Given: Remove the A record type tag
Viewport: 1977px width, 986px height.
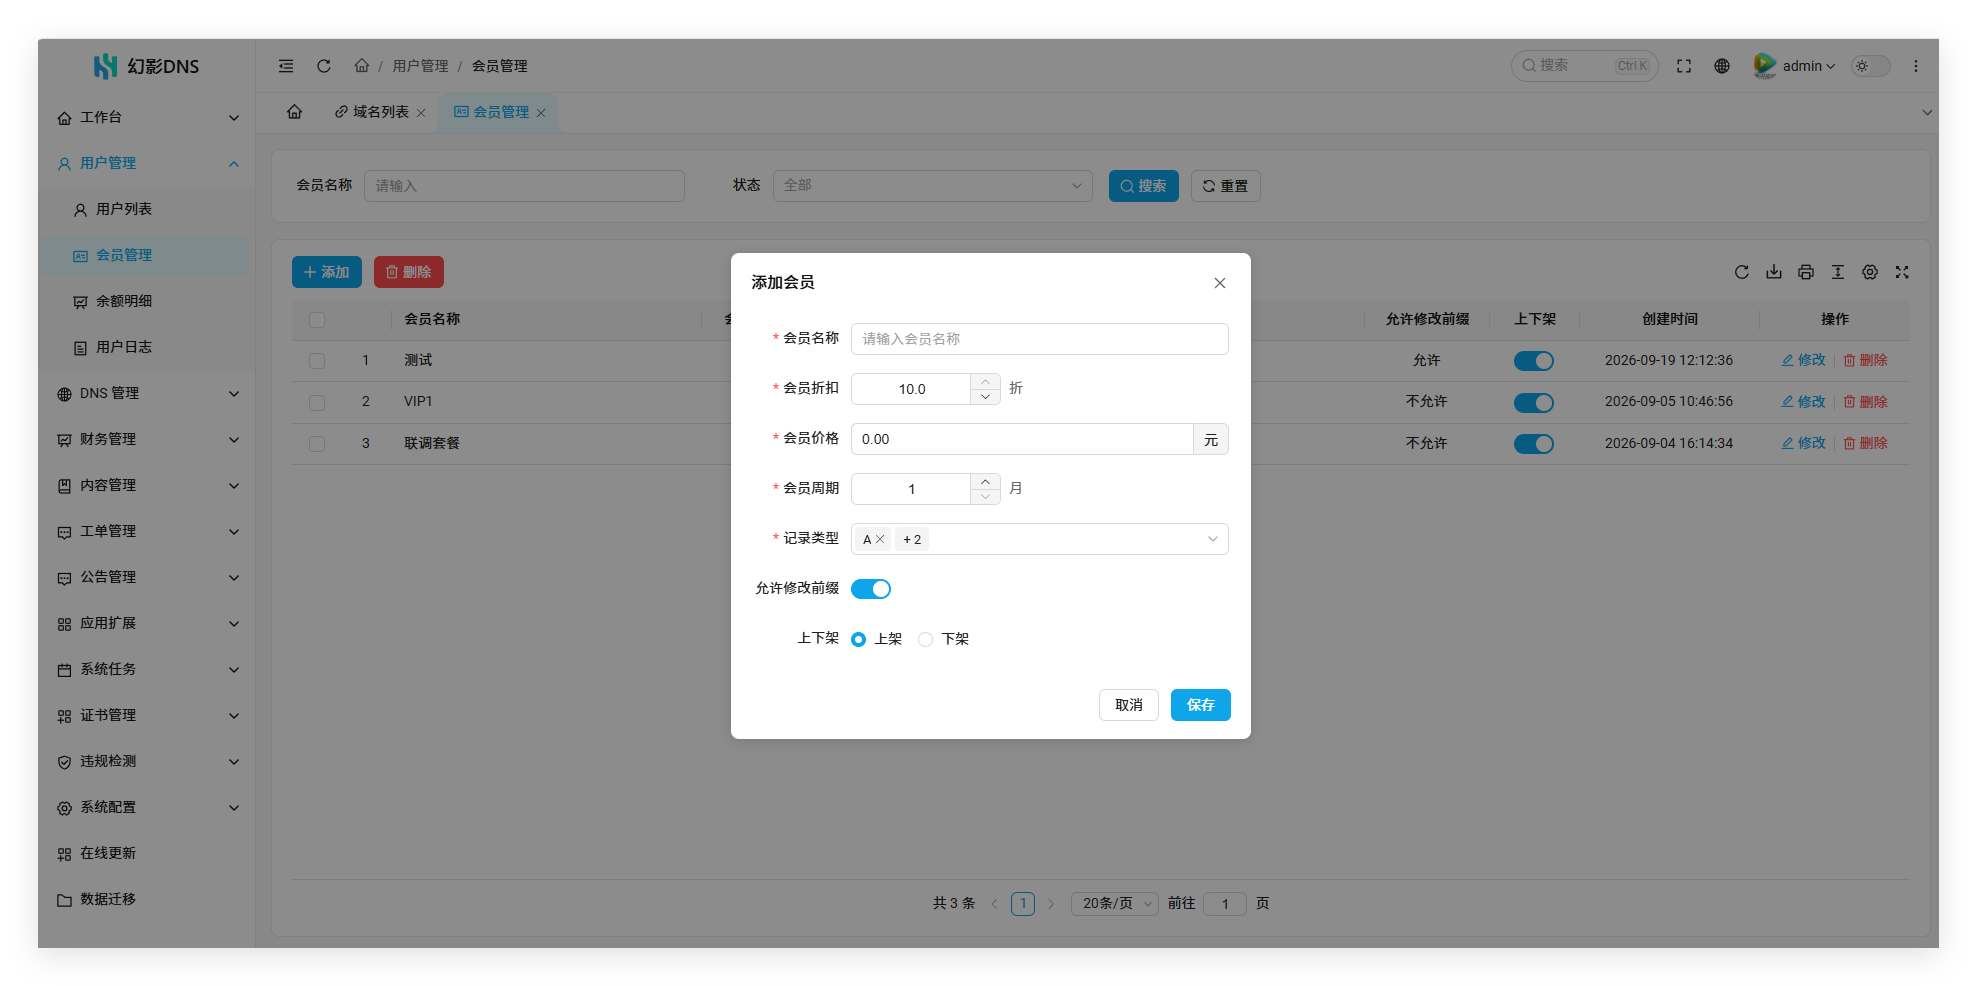Looking at the screenshot, I should [x=880, y=539].
